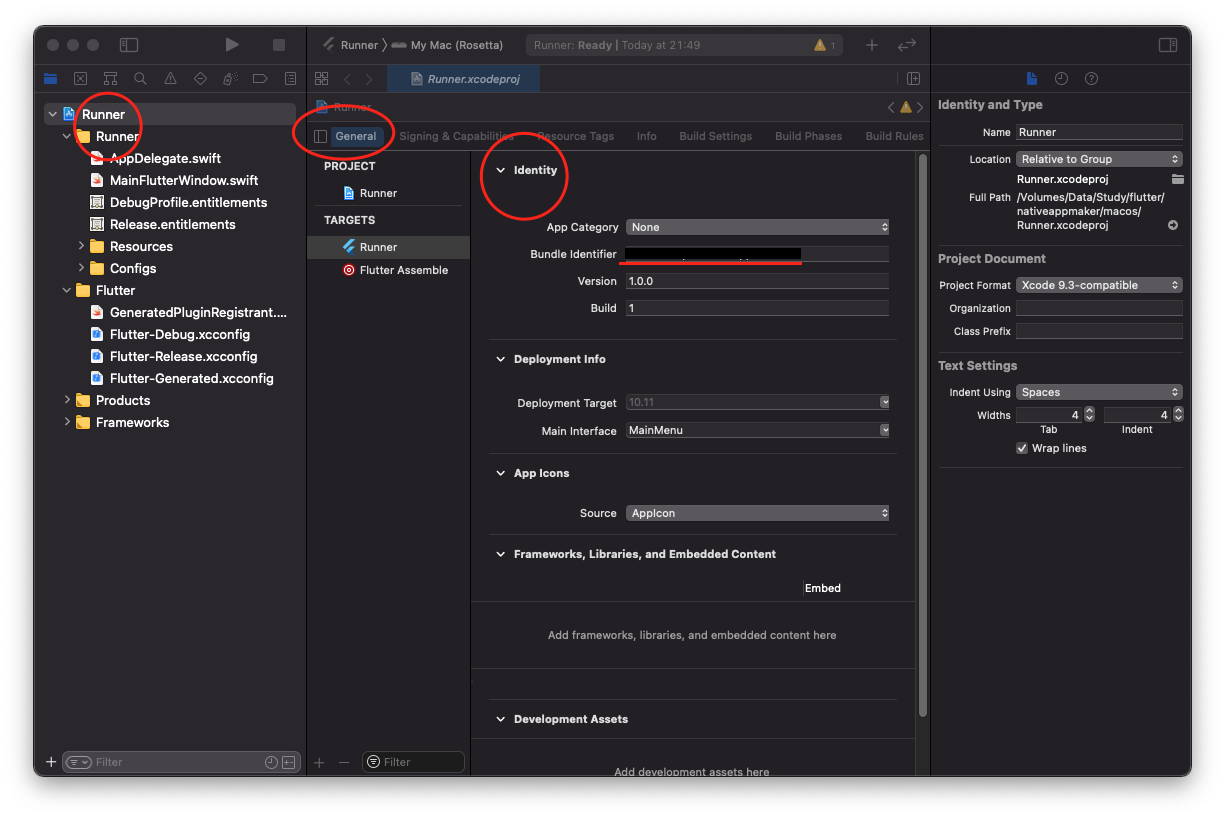Image resolution: width=1225 pixels, height=818 pixels.
Task: Open the Library with plus button
Action: coord(872,45)
